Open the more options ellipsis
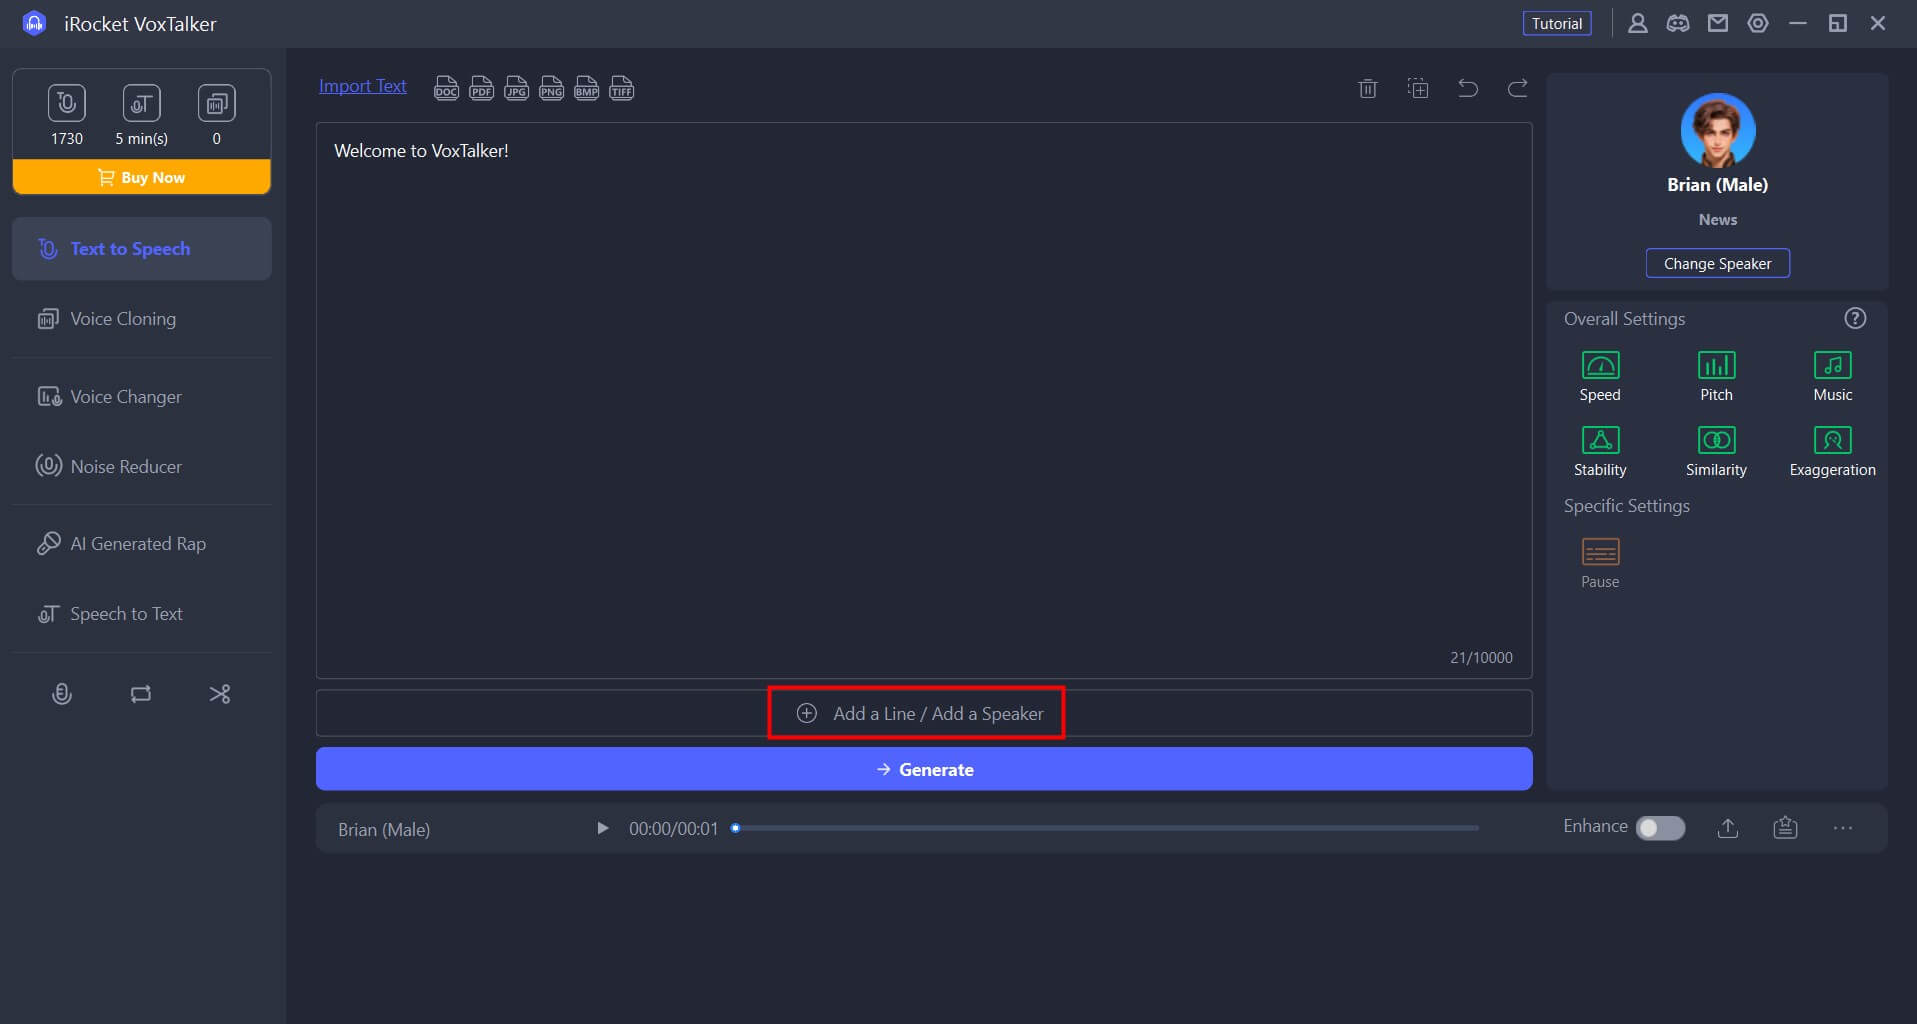Screen dimensions: 1917x1024 1843,828
